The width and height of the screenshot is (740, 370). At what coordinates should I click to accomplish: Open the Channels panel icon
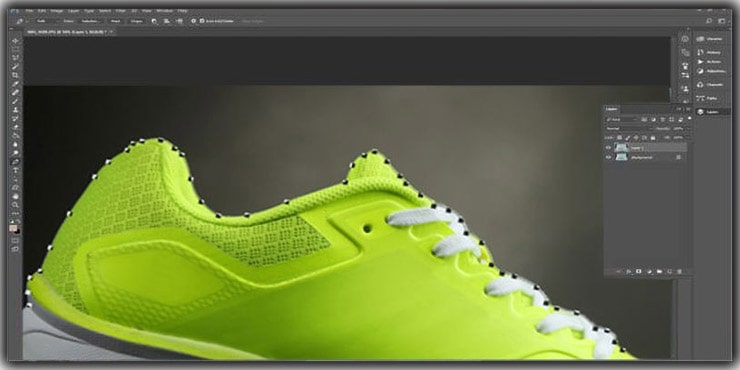tap(700, 84)
